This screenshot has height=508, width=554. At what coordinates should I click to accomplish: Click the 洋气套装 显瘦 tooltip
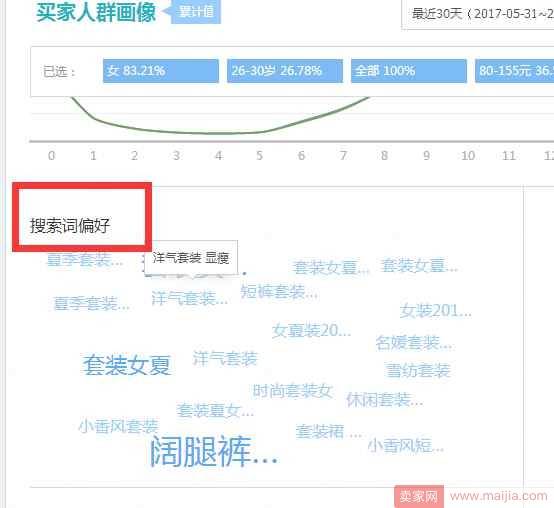click(191, 258)
